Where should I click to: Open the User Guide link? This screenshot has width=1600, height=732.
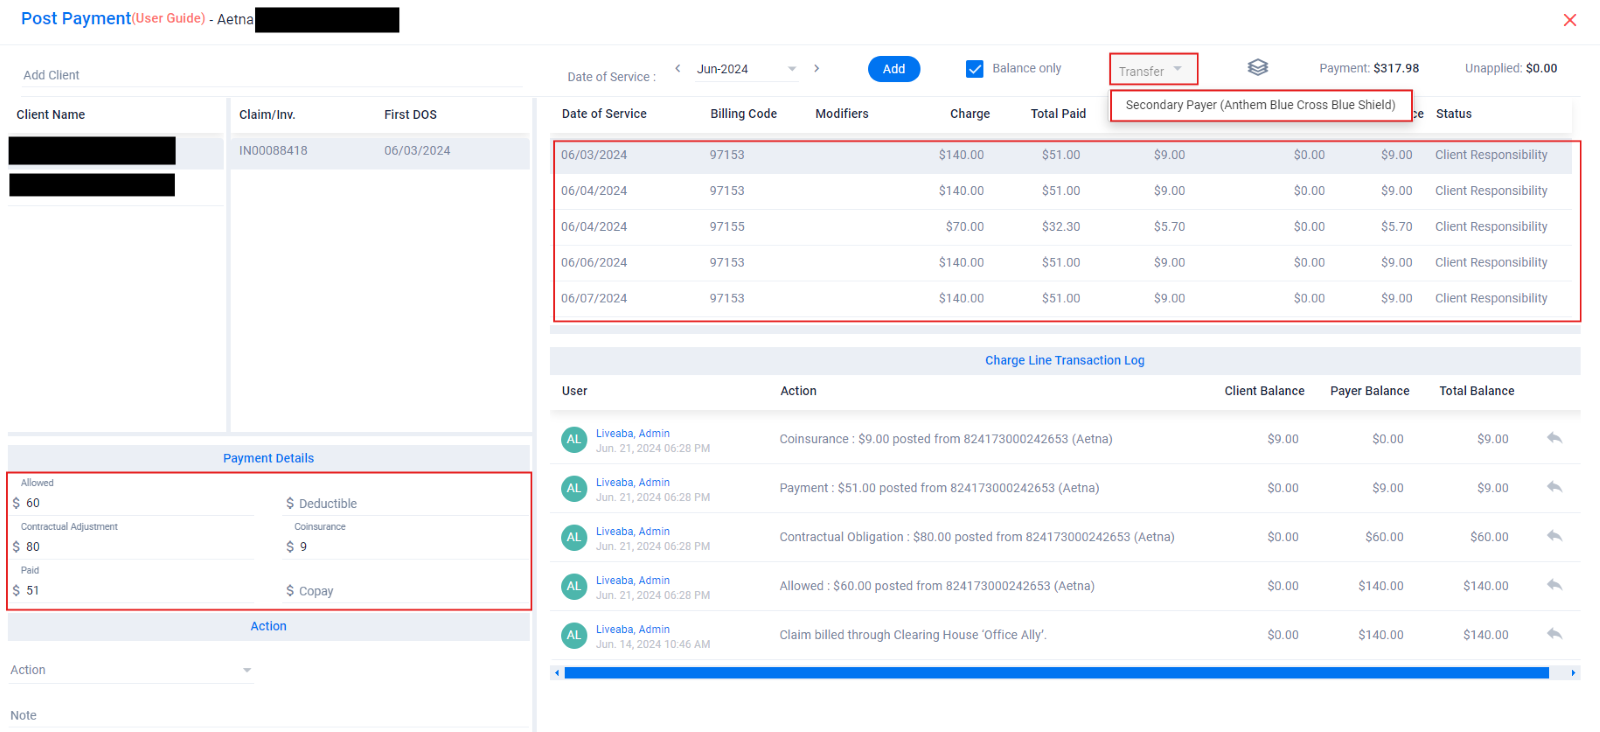(x=169, y=19)
